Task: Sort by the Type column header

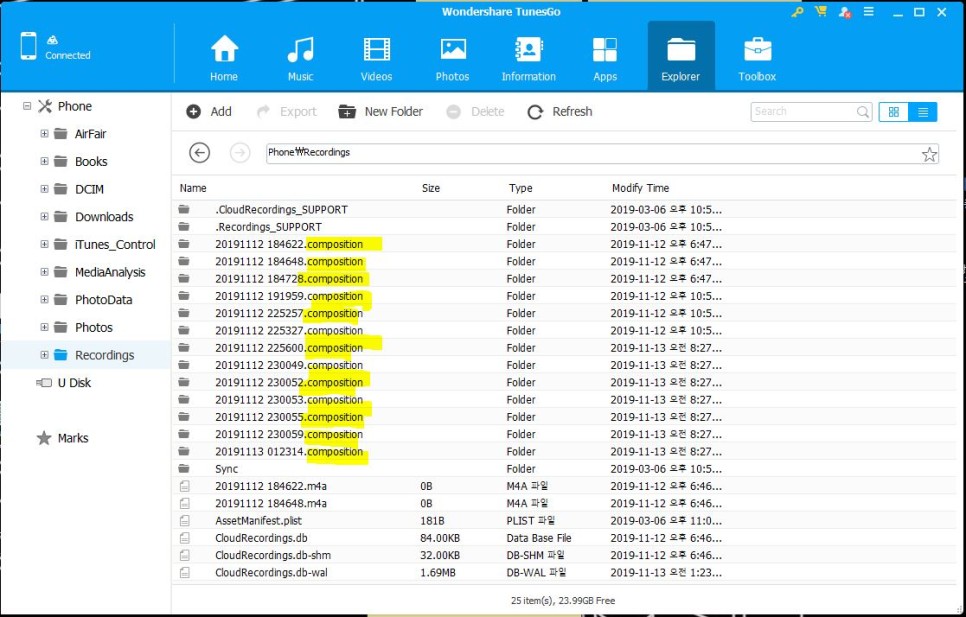Action: pos(521,188)
